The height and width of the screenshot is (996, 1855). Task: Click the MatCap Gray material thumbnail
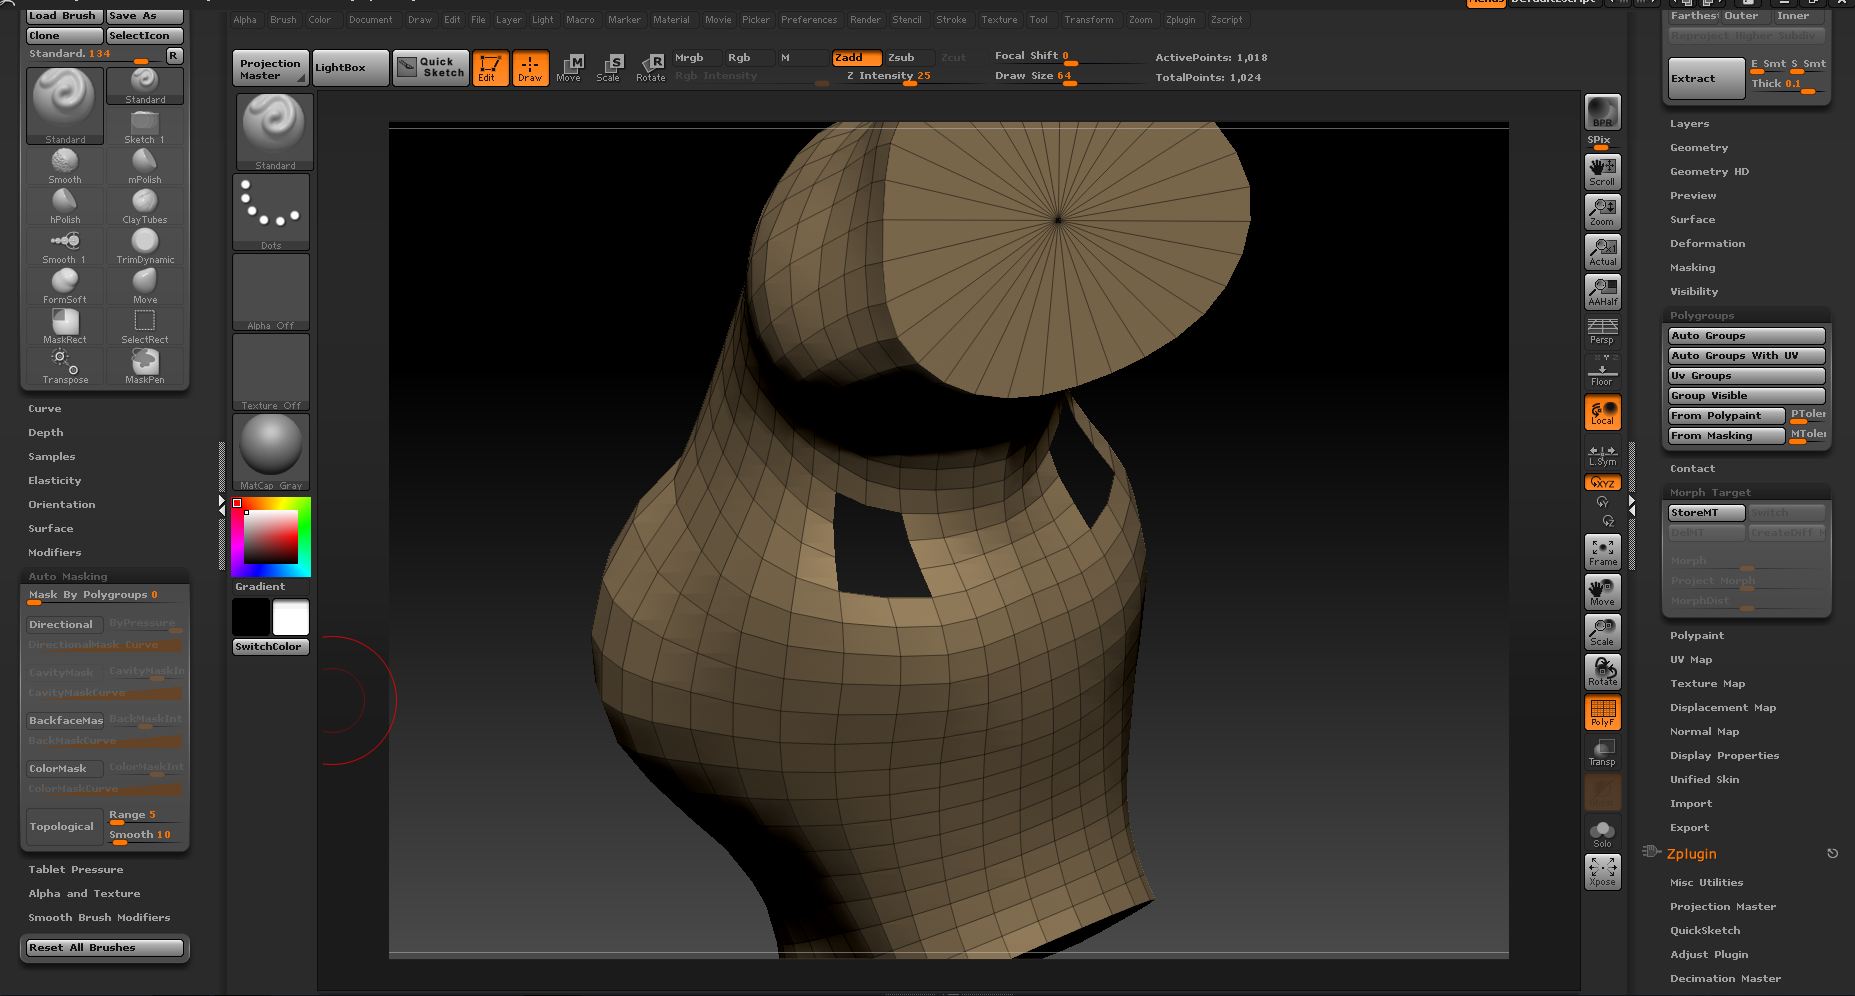[270, 450]
